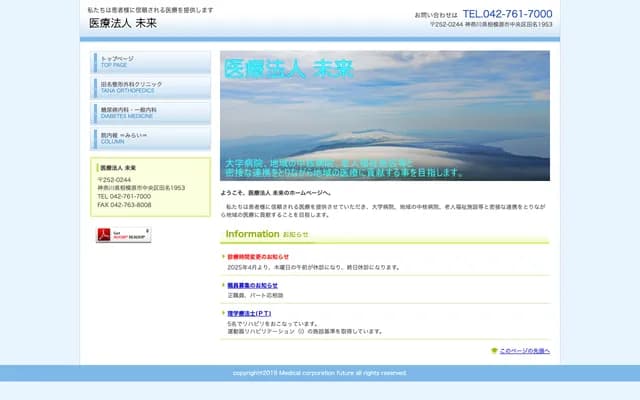Click the arrow bullet beside 理学療法士(PT)

pyautogui.click(x=224, y=313)
